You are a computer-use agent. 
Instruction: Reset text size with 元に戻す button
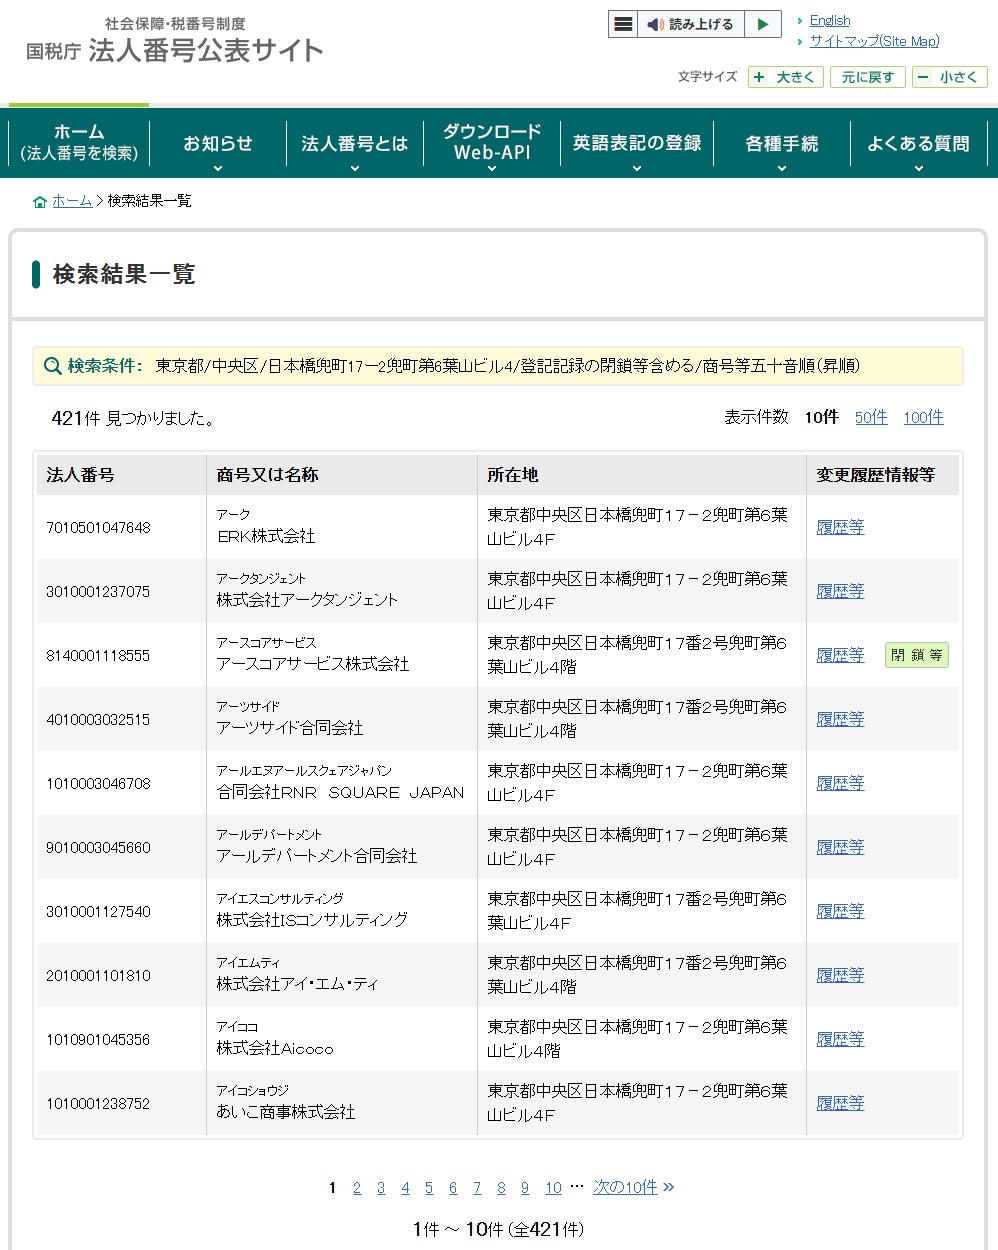tap(867, 77)
